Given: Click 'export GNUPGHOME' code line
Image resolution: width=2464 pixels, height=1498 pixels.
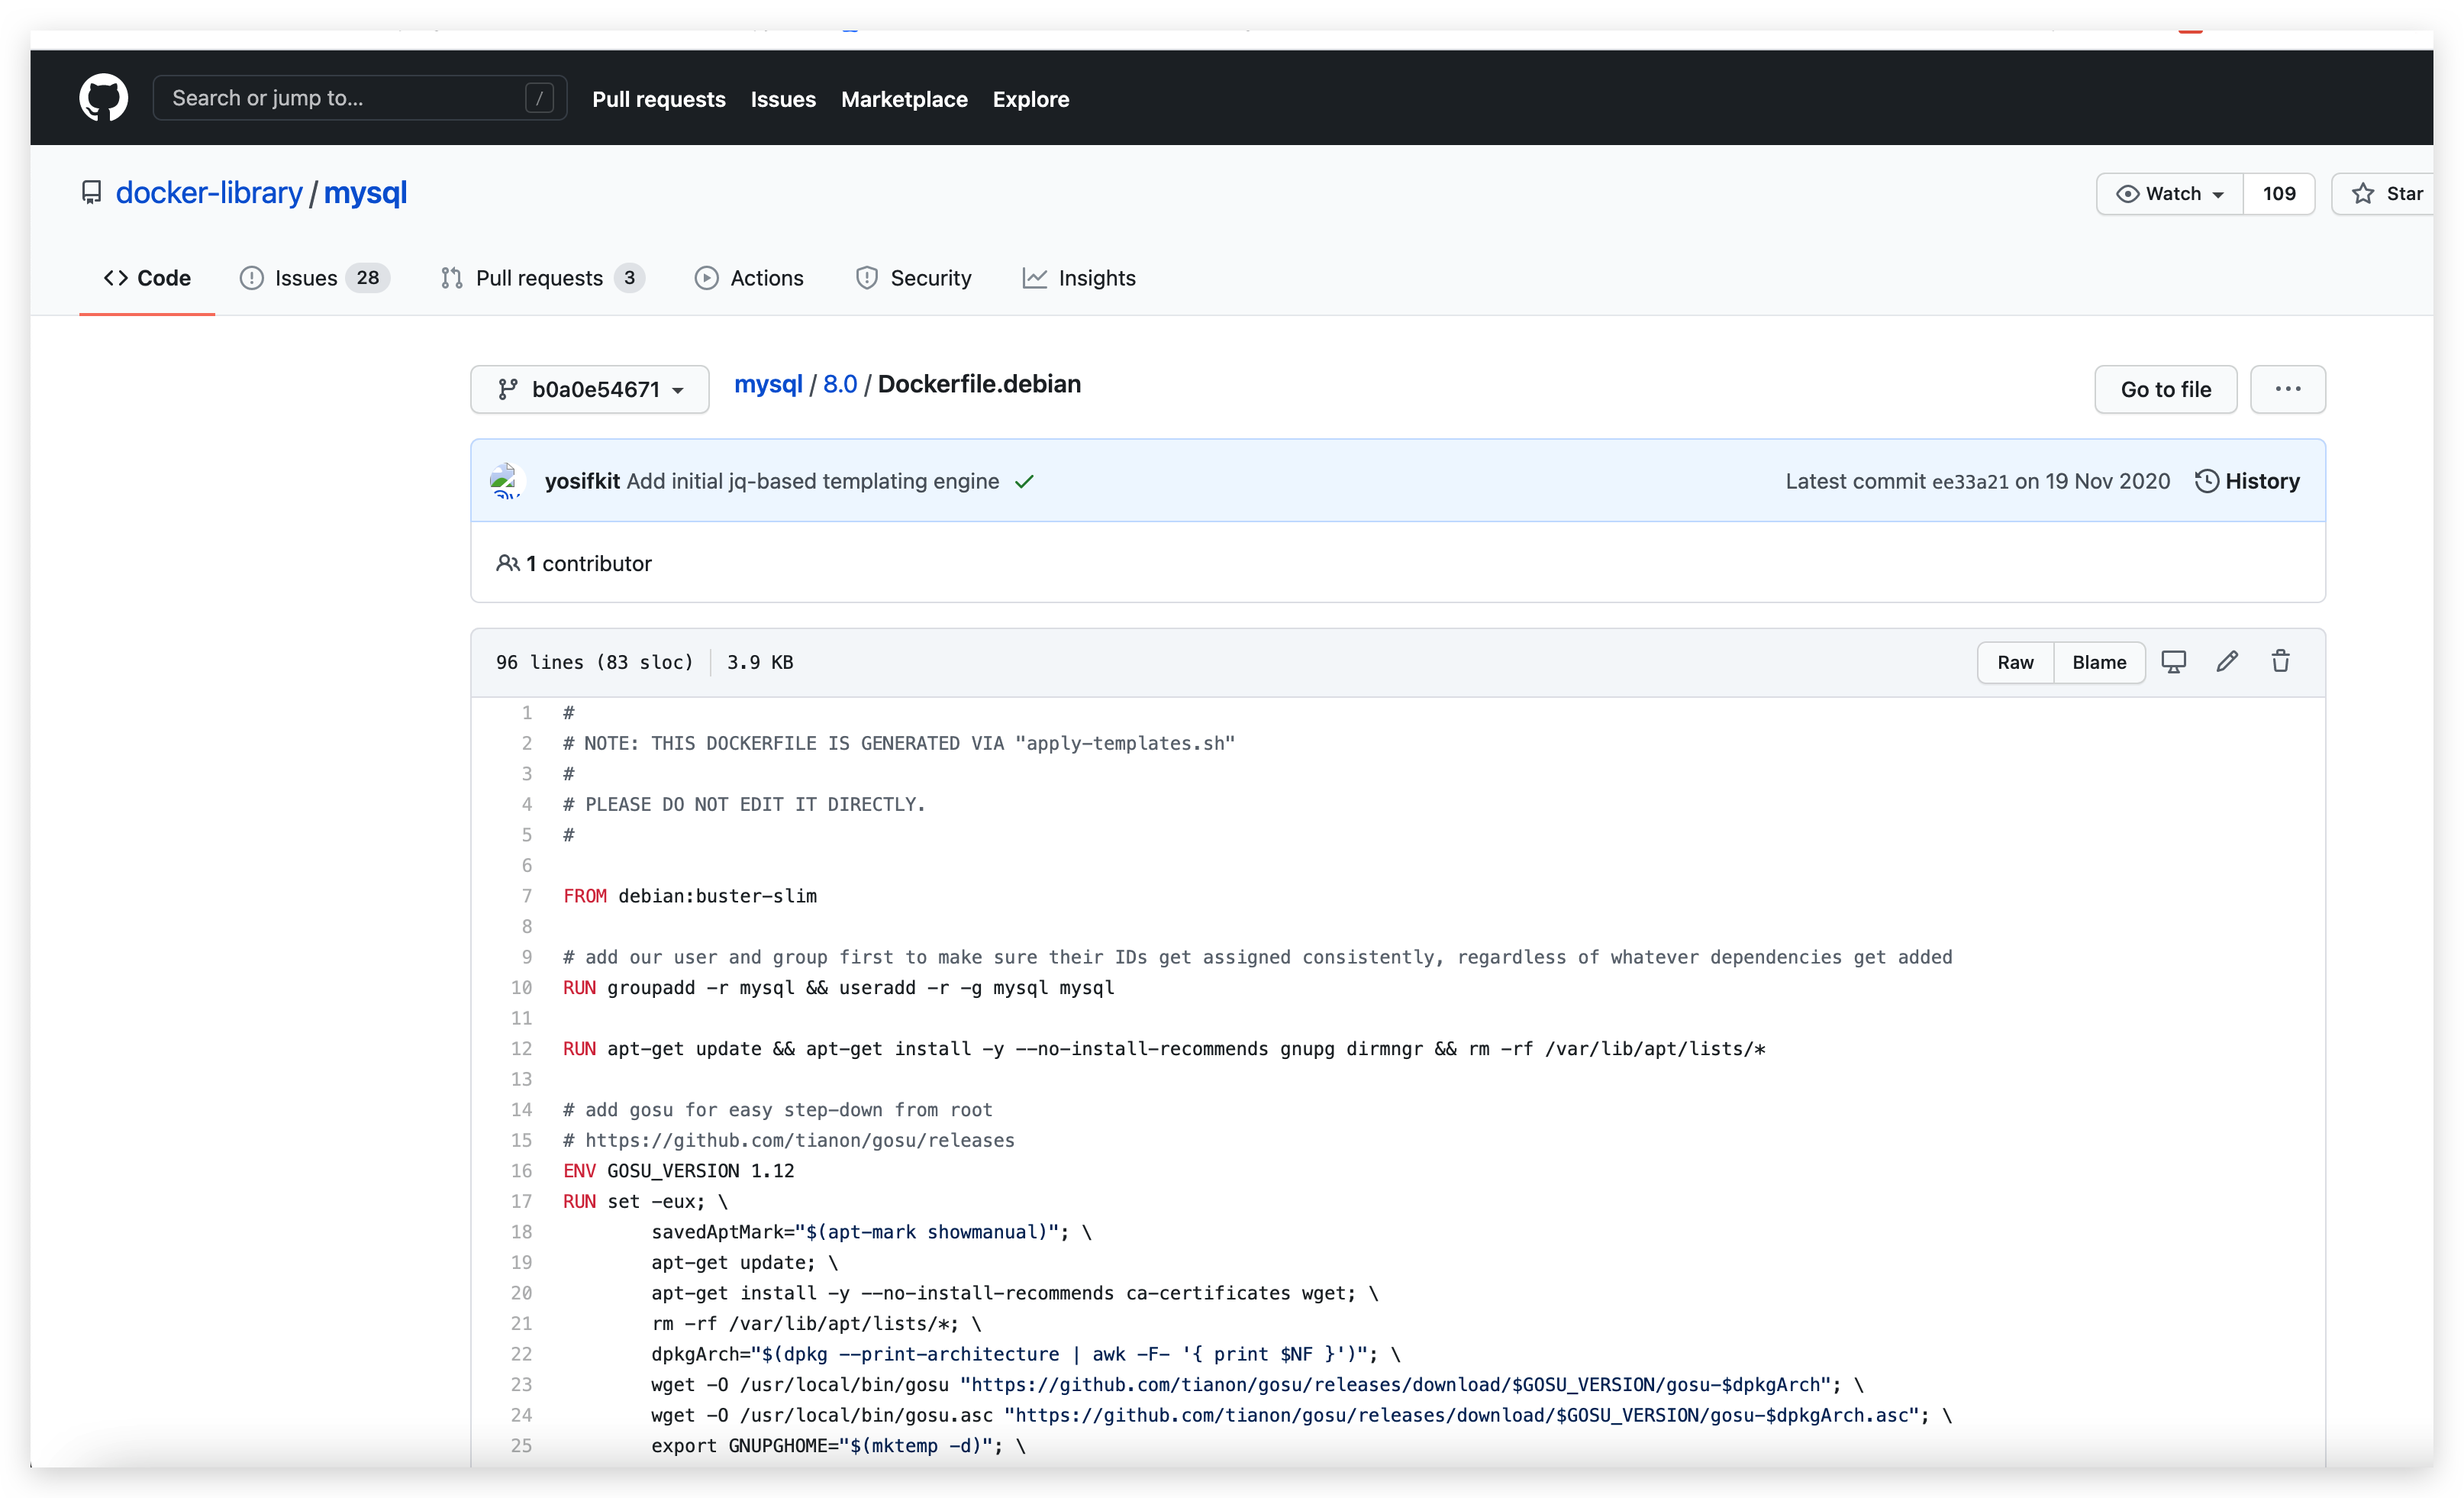Looking at the screenshot, I should click(838, 1446).
